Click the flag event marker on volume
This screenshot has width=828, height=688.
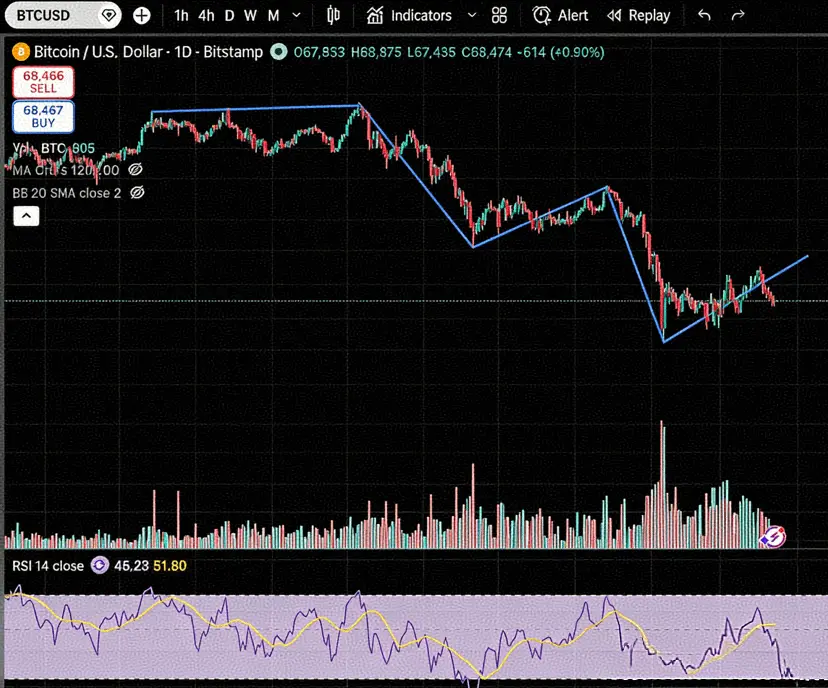772,537
